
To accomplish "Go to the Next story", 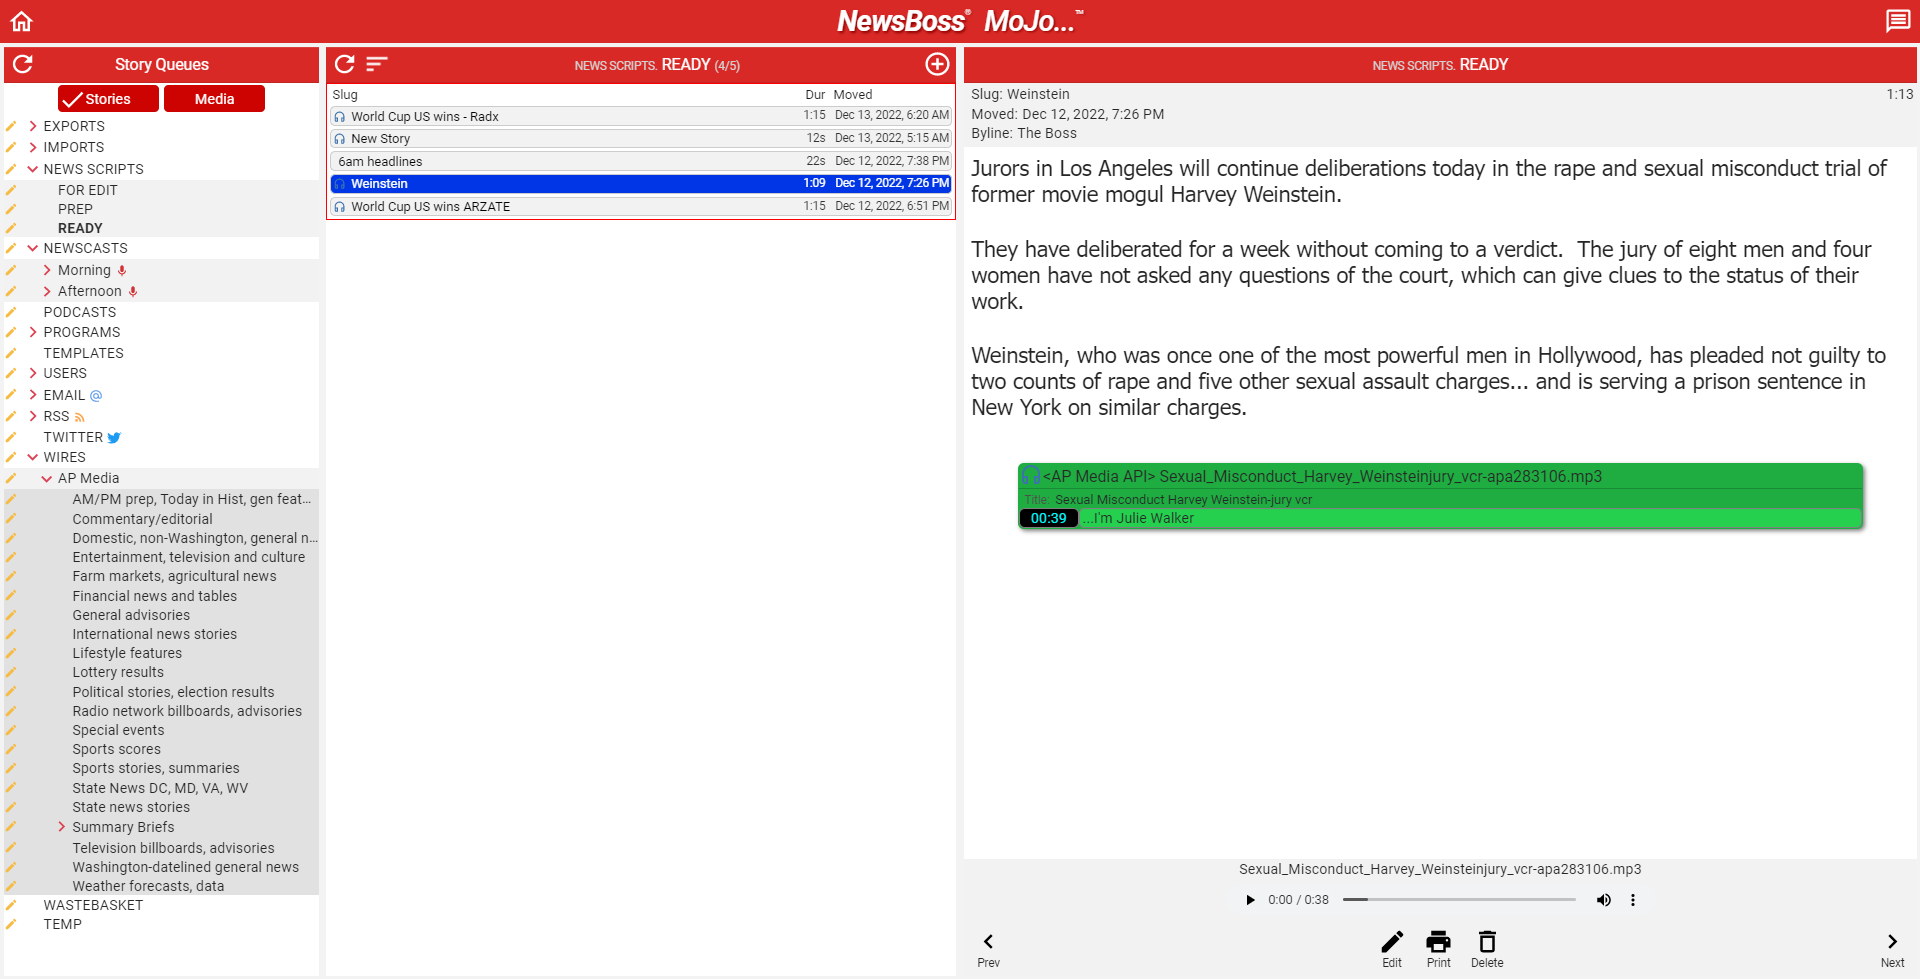I will click(x=1892, y=948).
